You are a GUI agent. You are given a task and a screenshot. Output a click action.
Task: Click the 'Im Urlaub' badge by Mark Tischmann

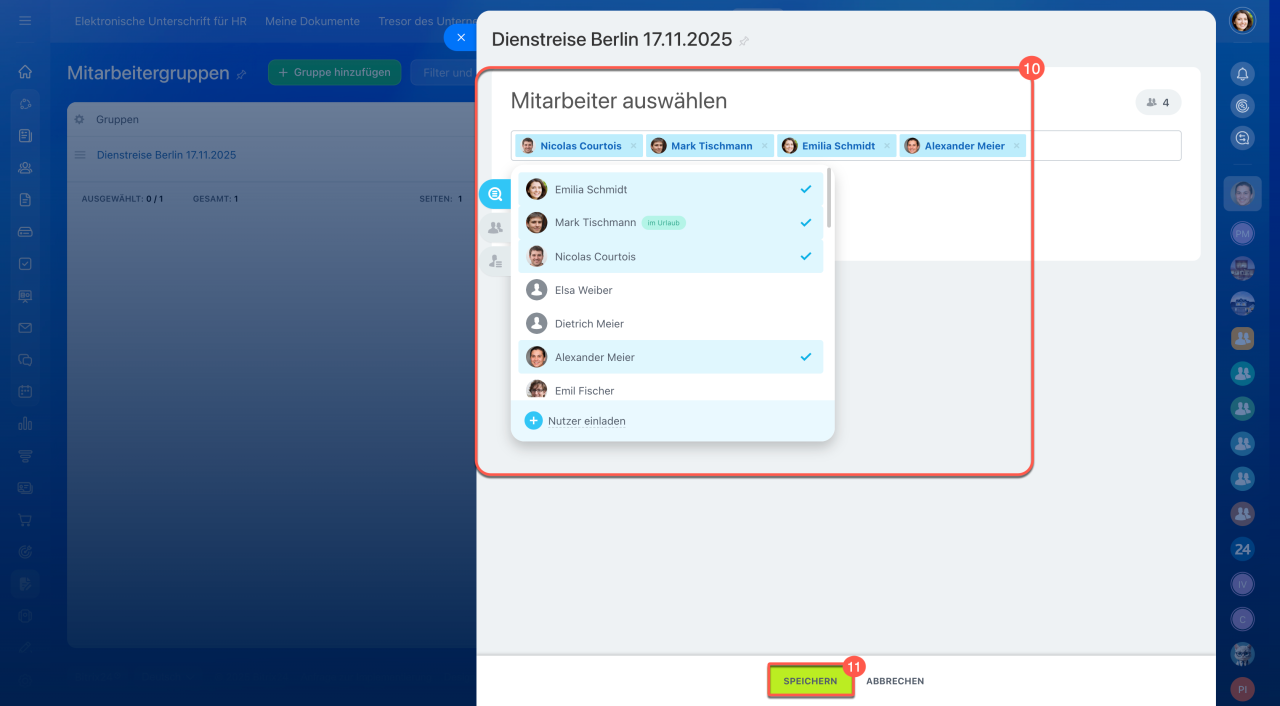[664, 223]
